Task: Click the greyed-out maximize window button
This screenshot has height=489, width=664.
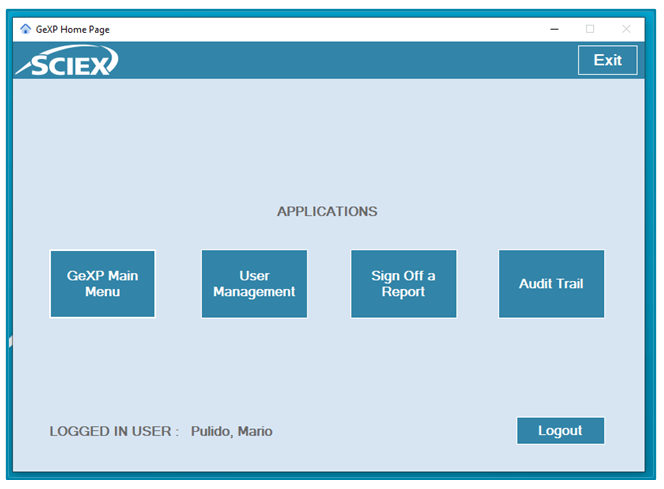Action: [x=590, y=29]
